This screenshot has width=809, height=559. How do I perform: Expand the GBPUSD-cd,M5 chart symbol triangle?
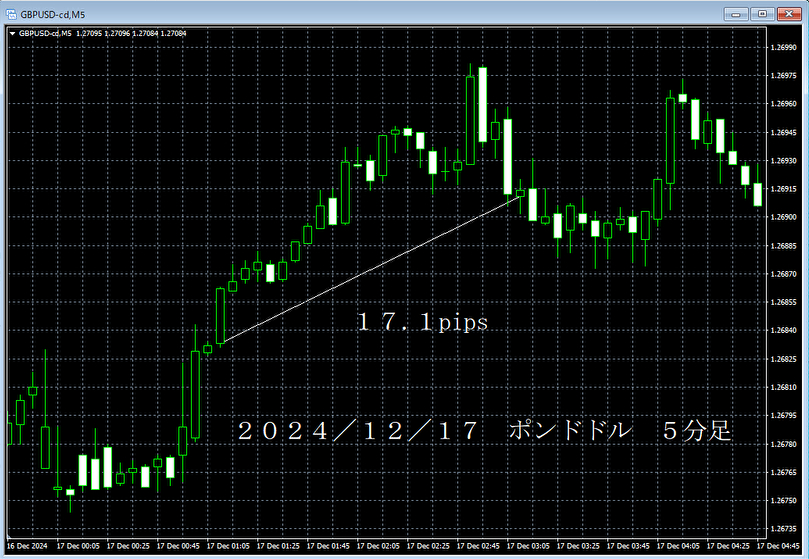pos(12,34)
